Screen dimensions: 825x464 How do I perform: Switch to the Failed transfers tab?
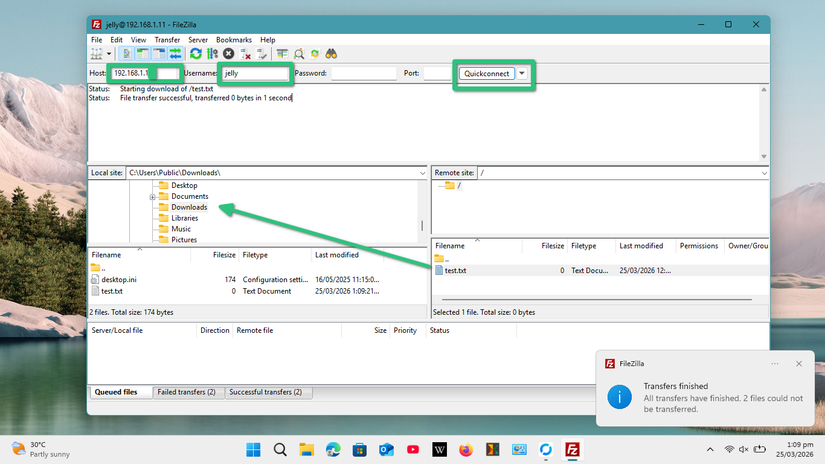pyautogui.click(x=185, y=392)
